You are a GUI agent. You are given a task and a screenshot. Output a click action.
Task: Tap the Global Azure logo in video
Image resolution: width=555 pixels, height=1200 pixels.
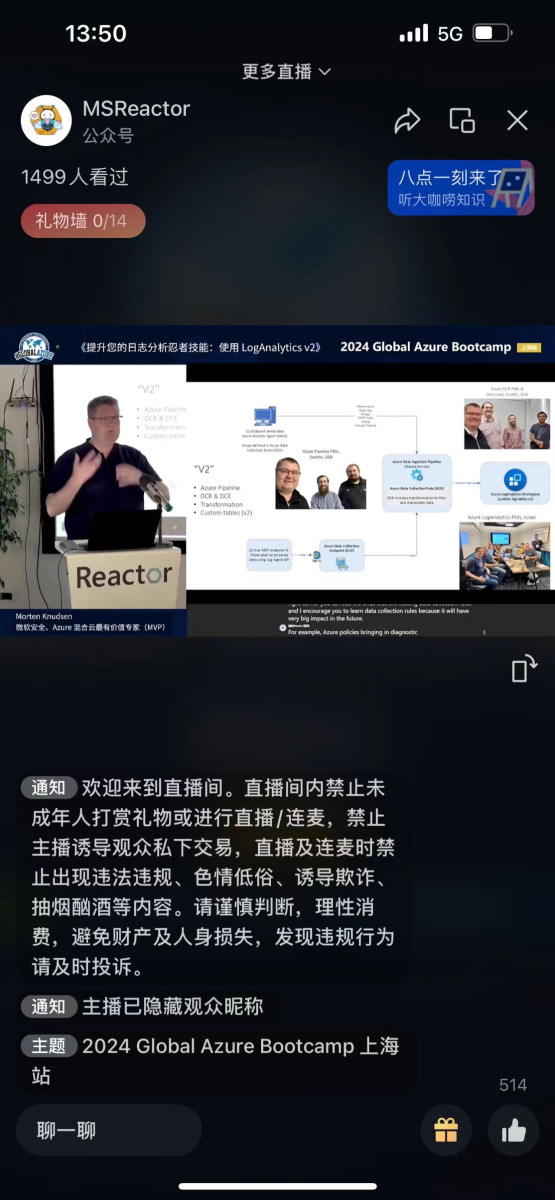point(34,346)
